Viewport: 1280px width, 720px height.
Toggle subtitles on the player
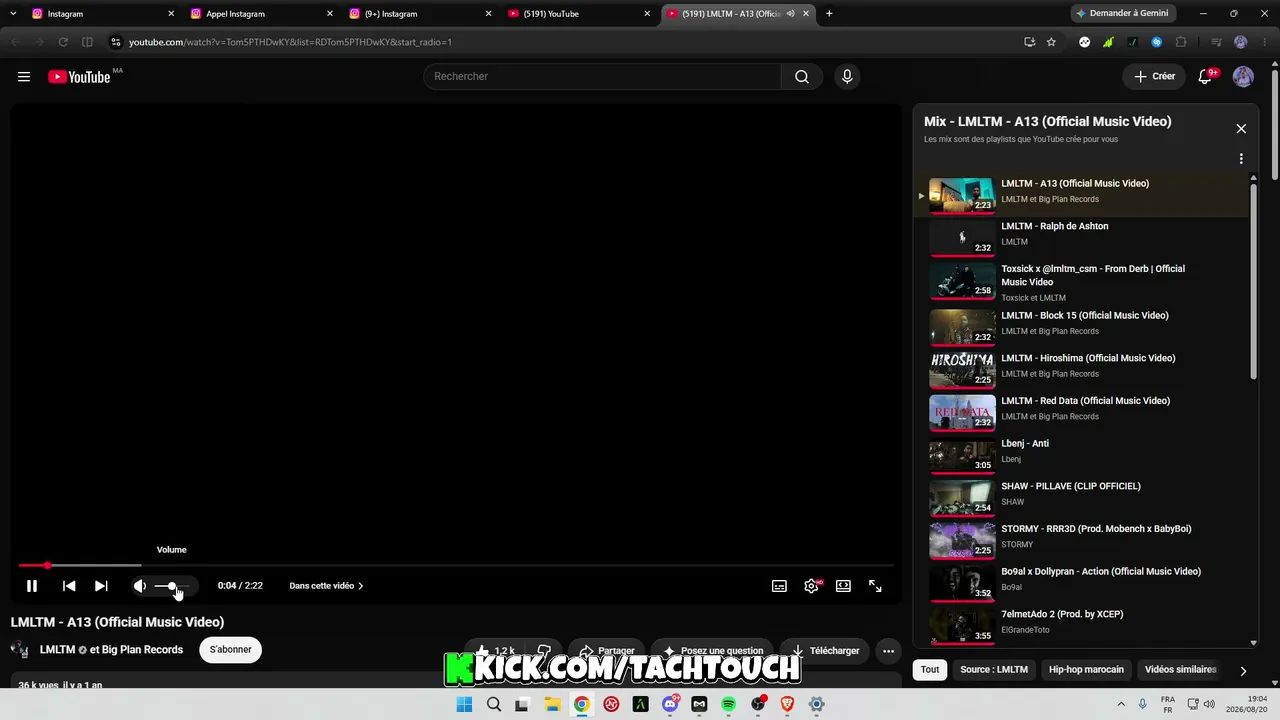tap(779, 586)
